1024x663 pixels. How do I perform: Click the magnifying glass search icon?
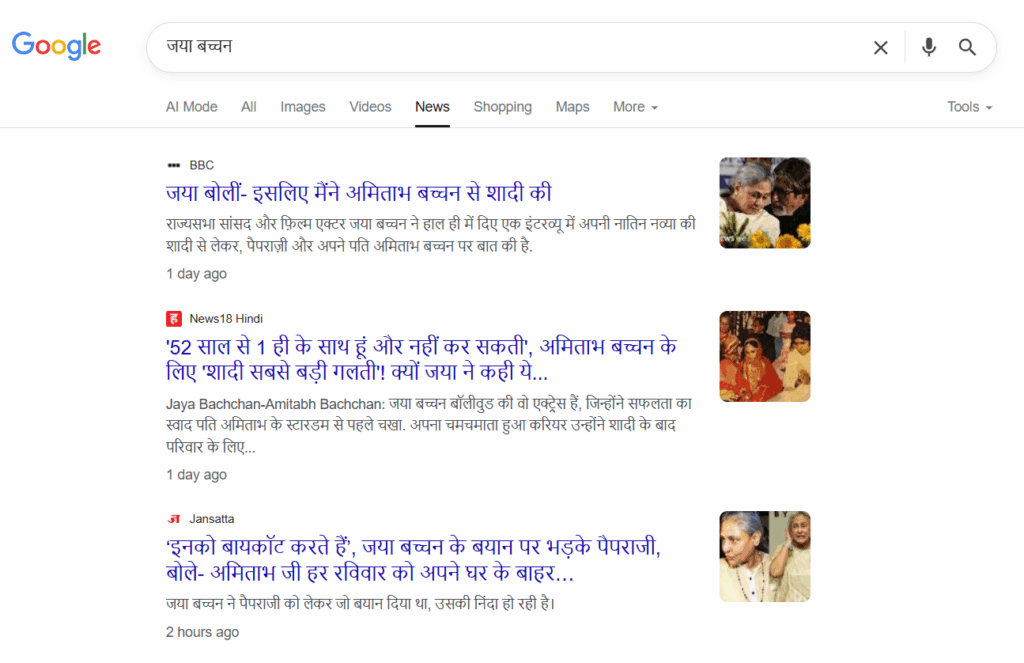click(x=967, y=47)
